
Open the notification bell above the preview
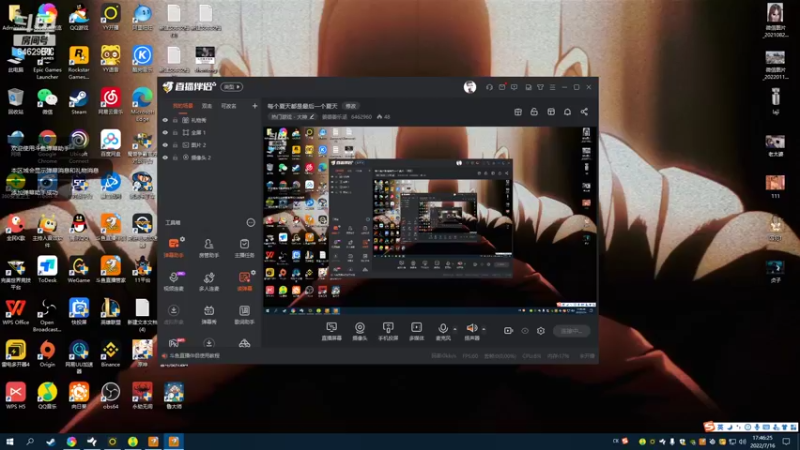pos(567,112)
